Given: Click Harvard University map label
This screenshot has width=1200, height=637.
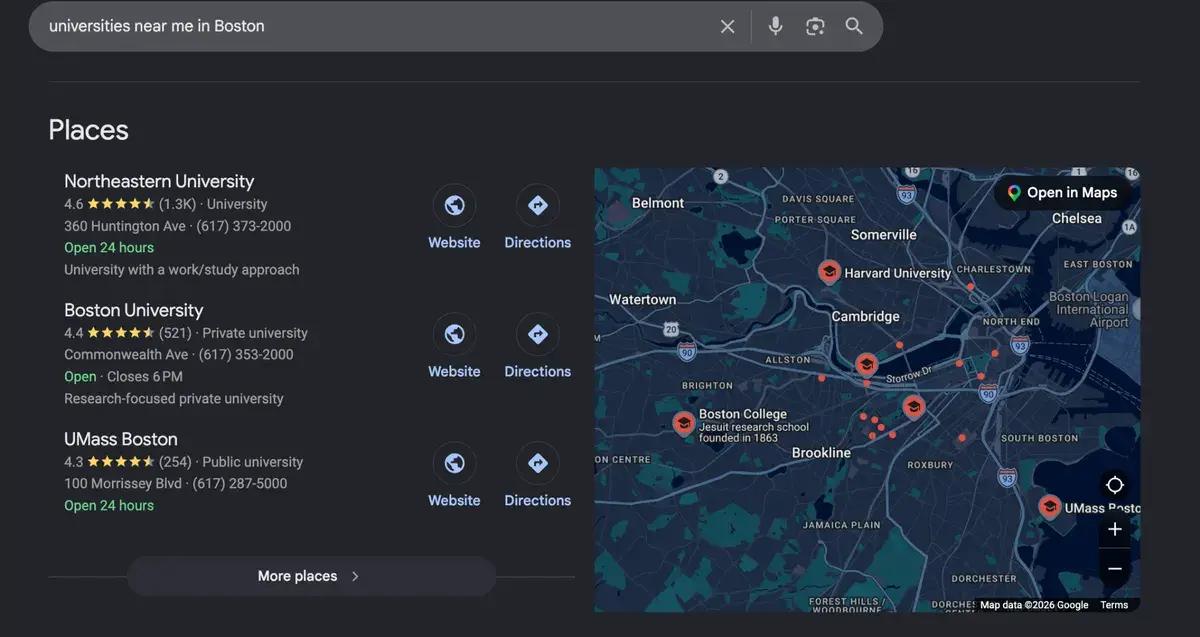Looking at the screenshot, I should click(898, 273).
